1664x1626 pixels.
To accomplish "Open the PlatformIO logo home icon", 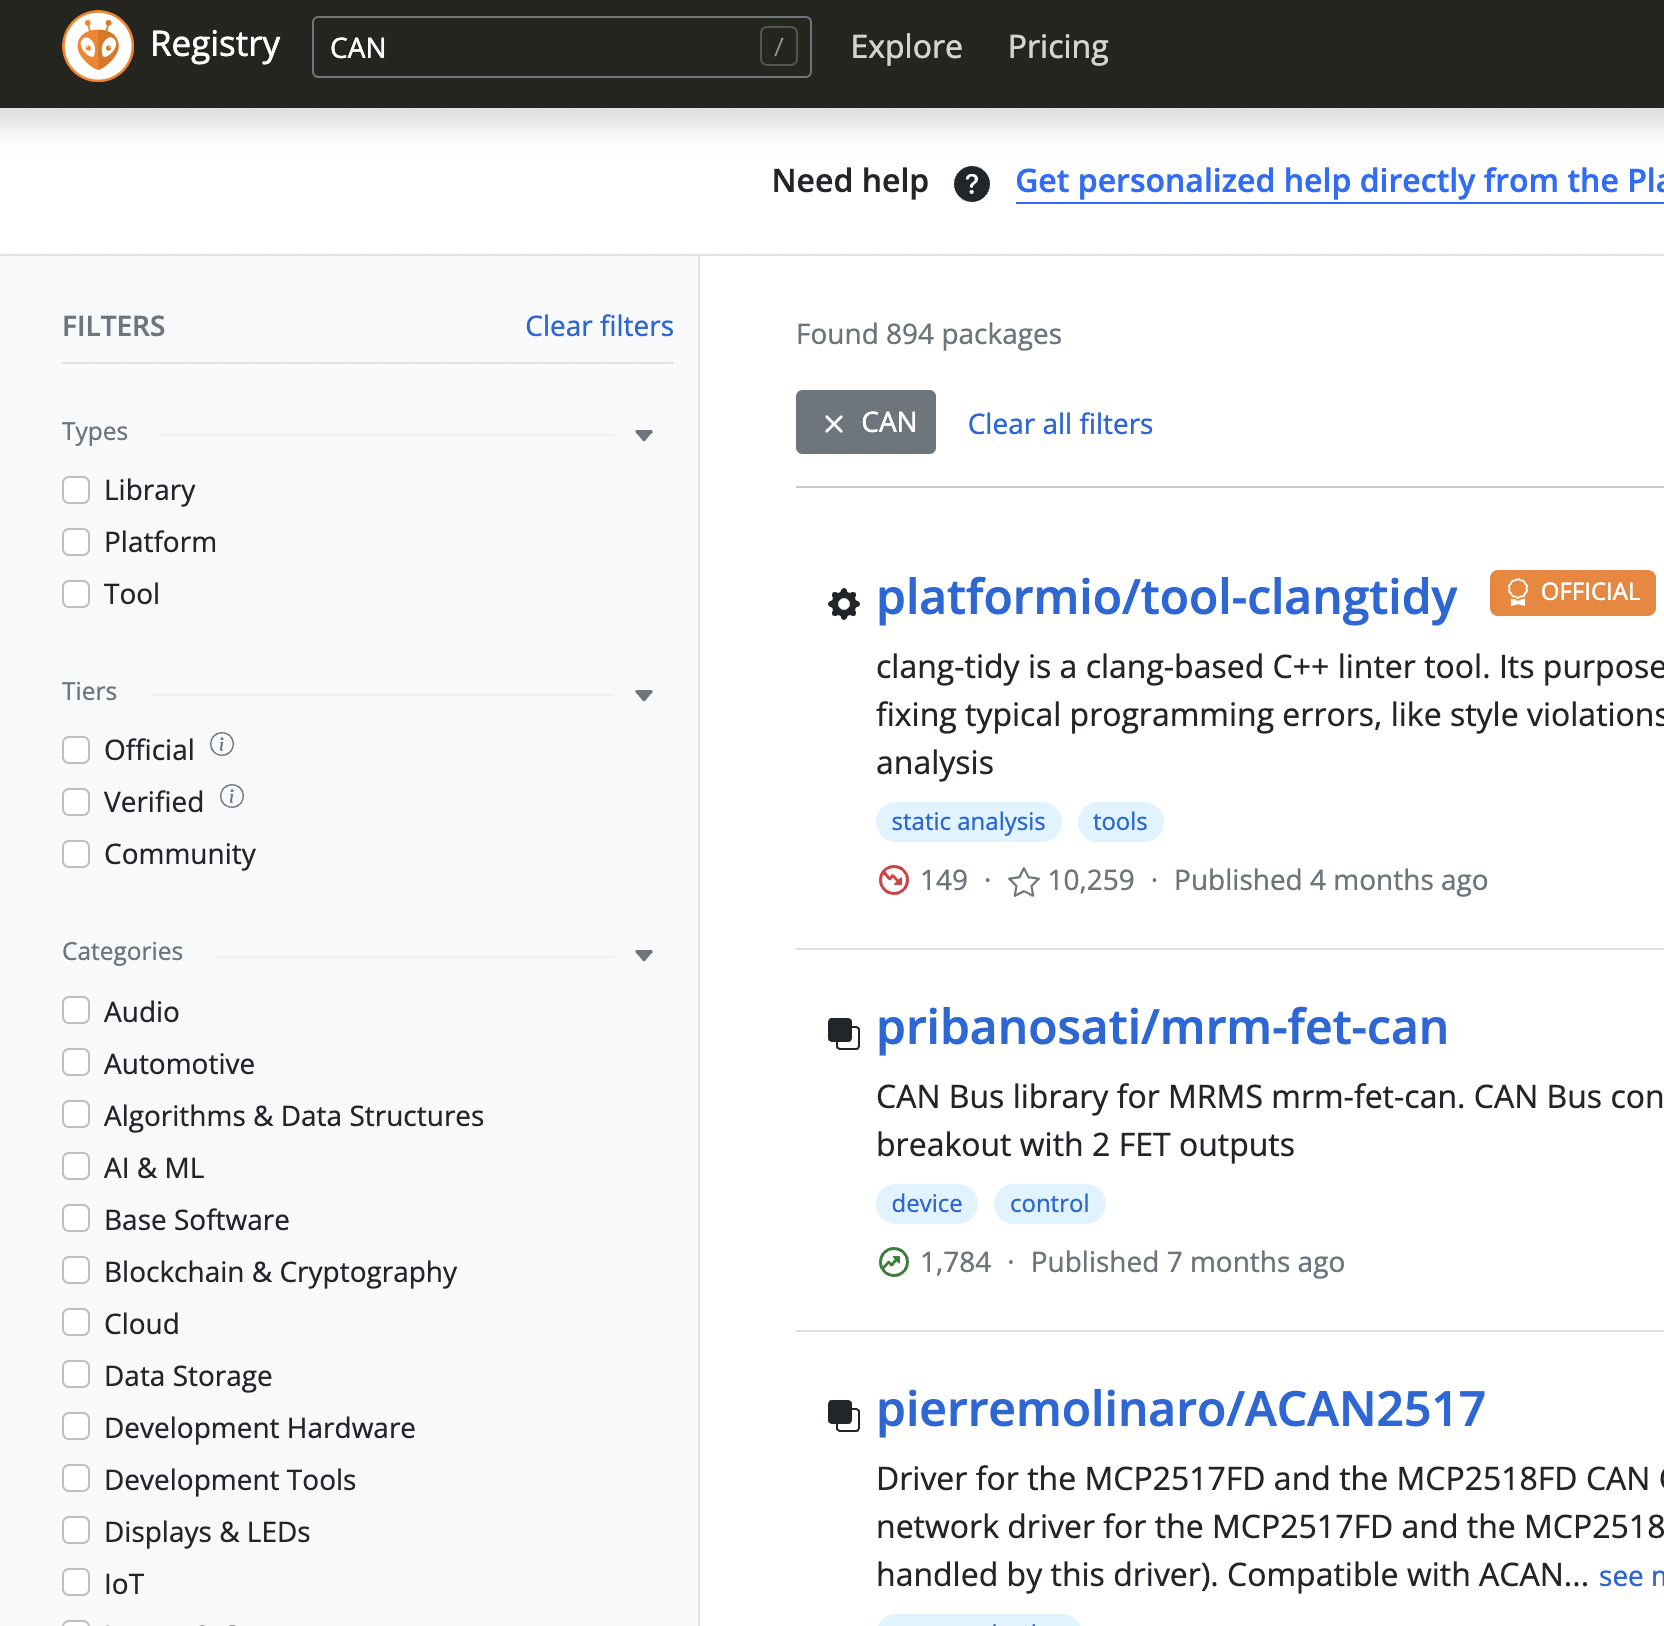I will click(x=98, y=46).
